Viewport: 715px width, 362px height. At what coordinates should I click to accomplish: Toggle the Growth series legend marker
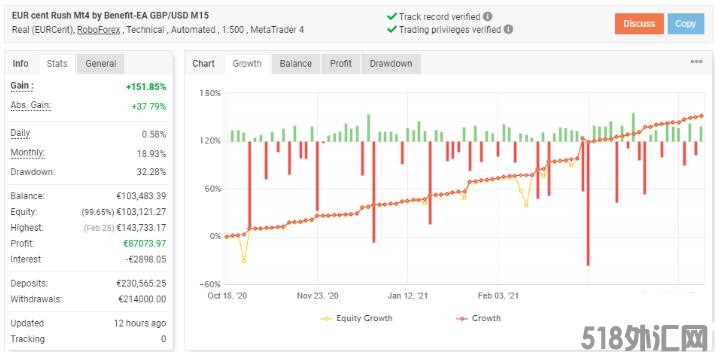click(462, 319)
